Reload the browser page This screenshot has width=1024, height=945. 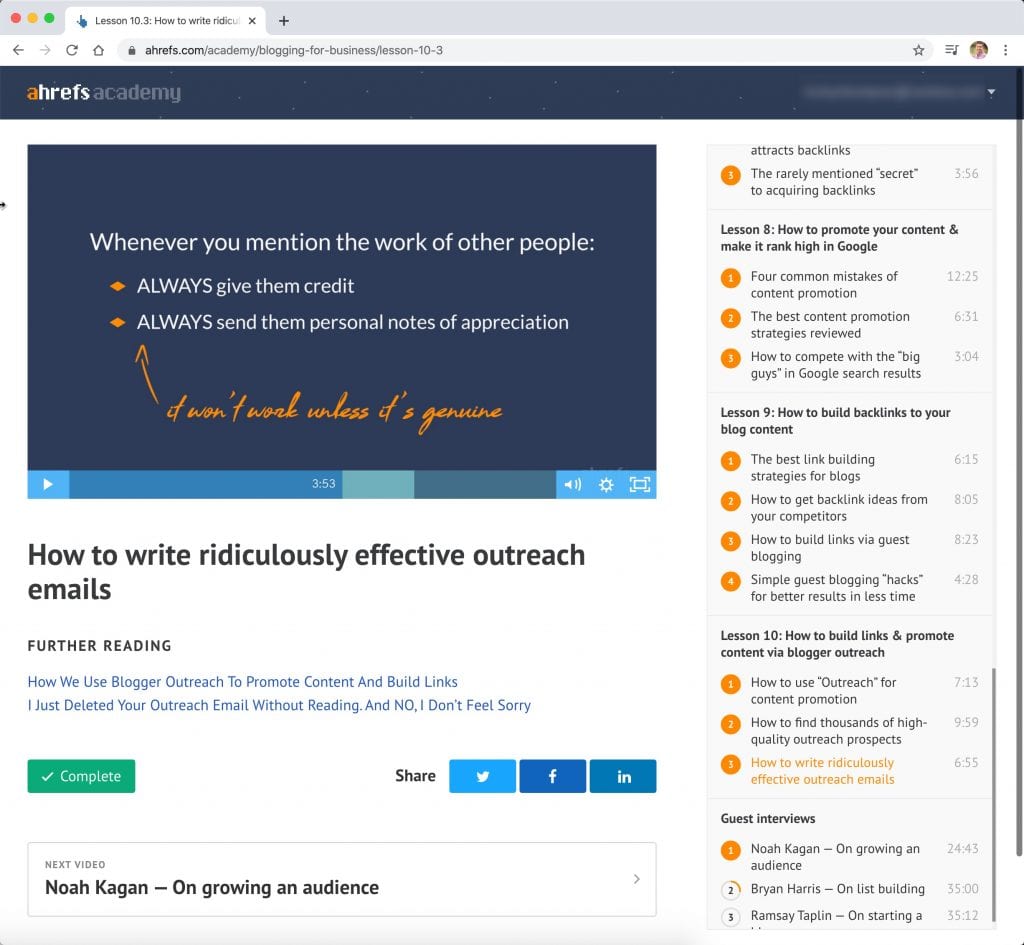(x=72, y=50)
